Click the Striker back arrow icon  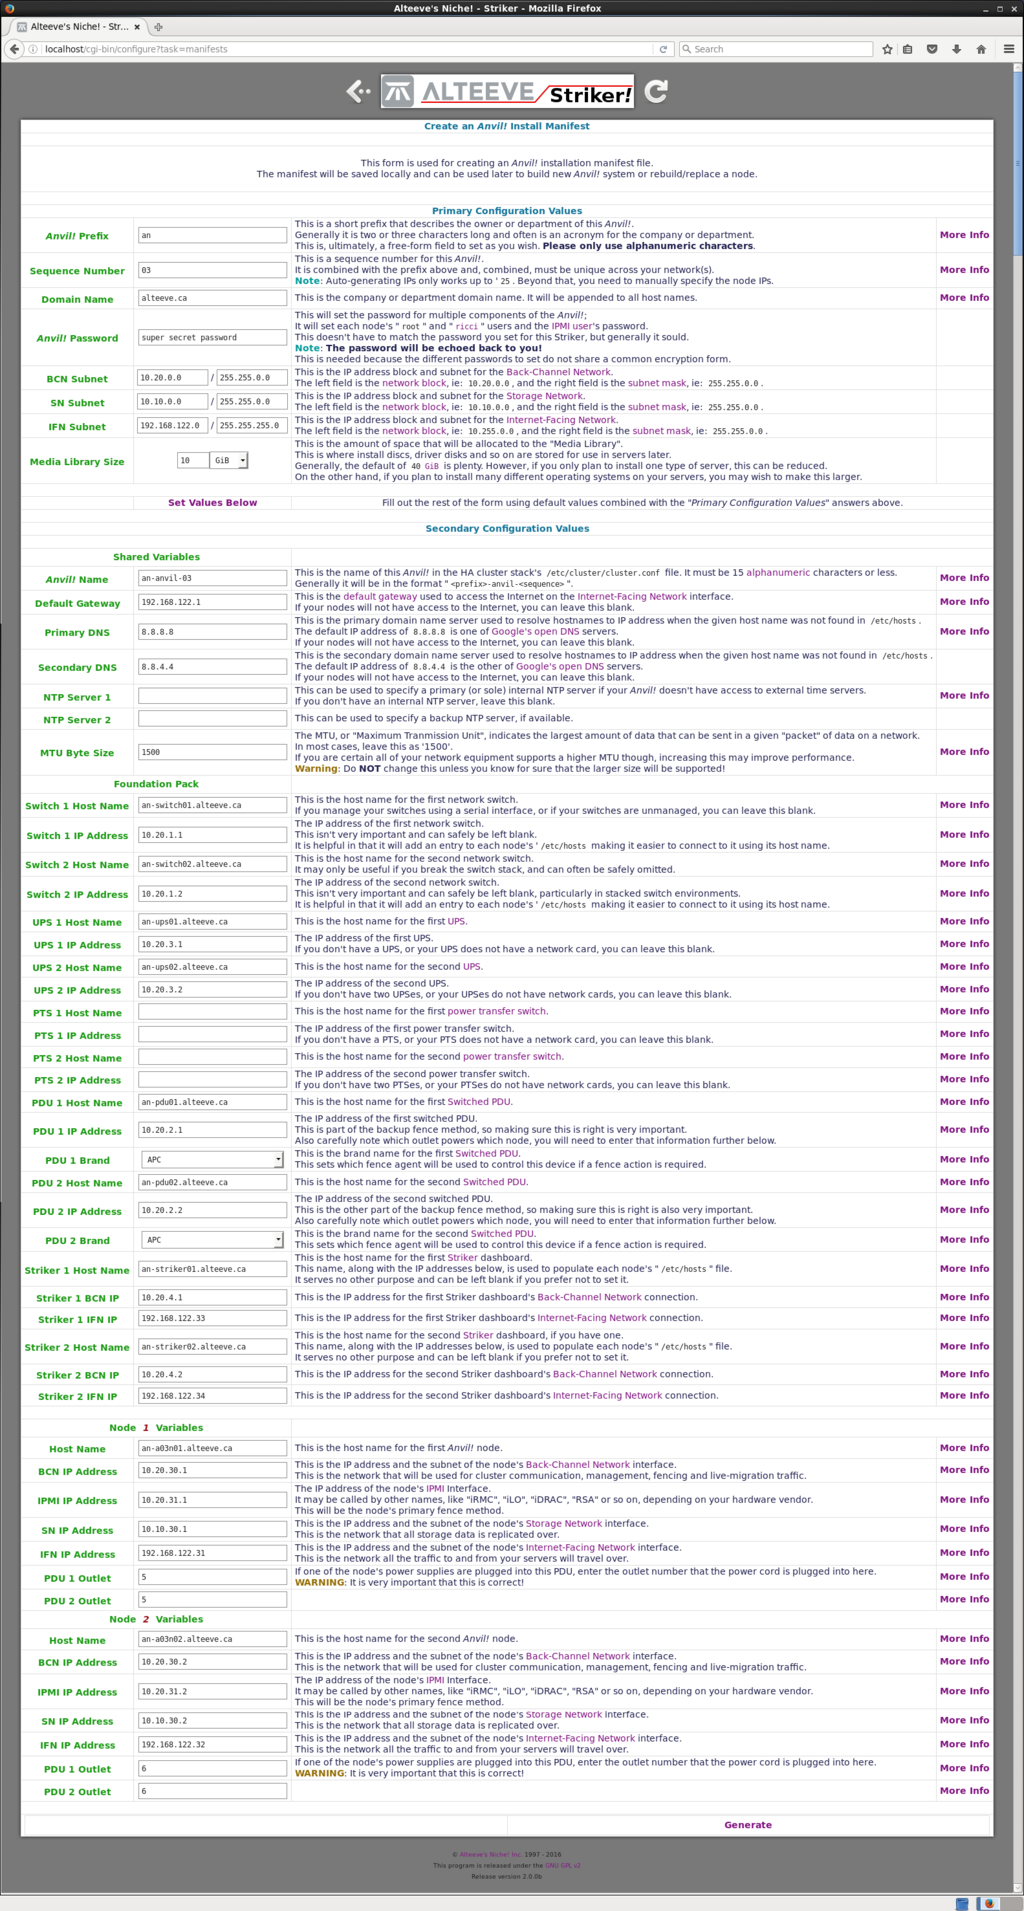(357, 92)
